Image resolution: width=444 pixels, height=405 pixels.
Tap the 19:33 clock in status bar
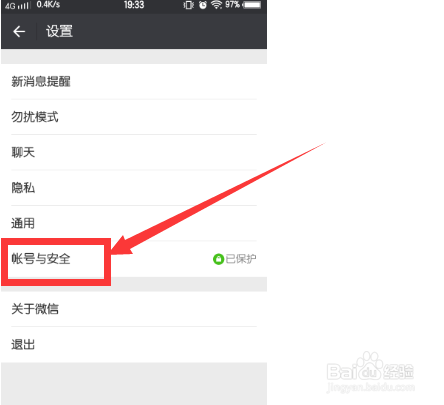tap(134, 5)
